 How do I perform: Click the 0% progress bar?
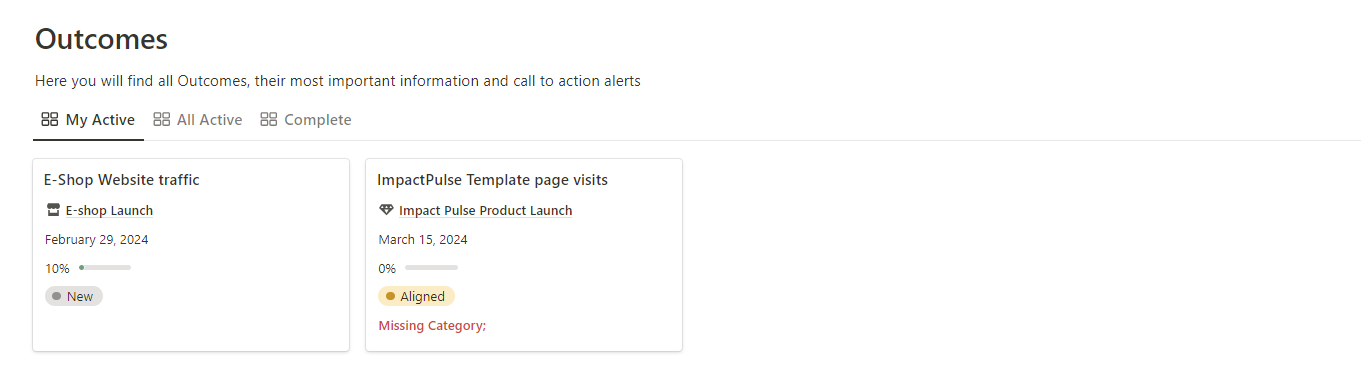pos(431,268)
